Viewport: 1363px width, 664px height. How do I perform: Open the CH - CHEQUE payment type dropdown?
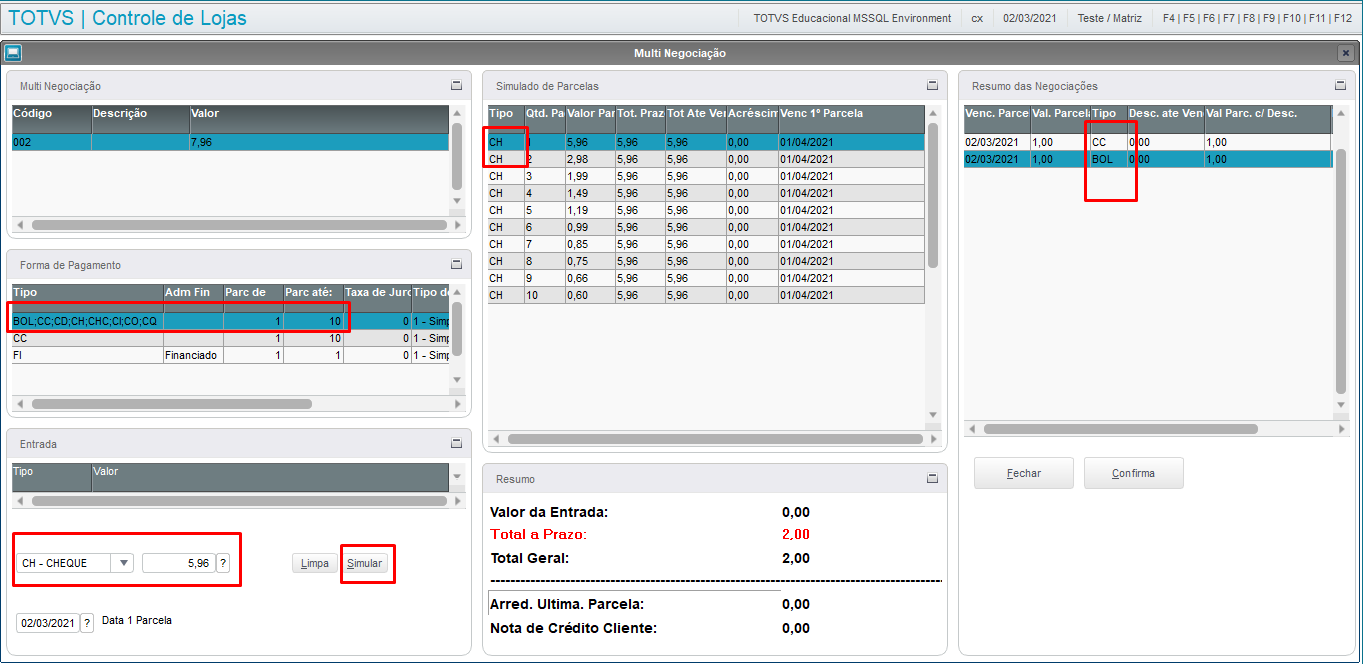[x=123, y=563]
